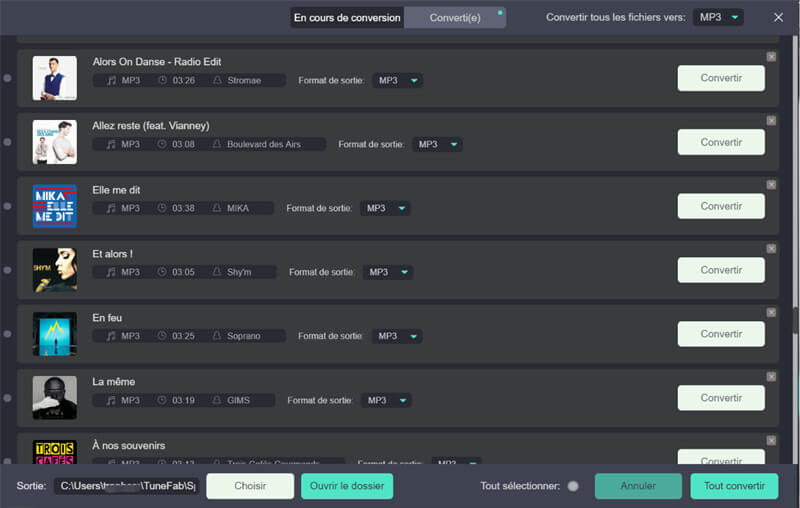The image size is (800, 508).
Task: Remove Allez reste track with its X icon
Action: pyautogui.click(x=771, y=121)
